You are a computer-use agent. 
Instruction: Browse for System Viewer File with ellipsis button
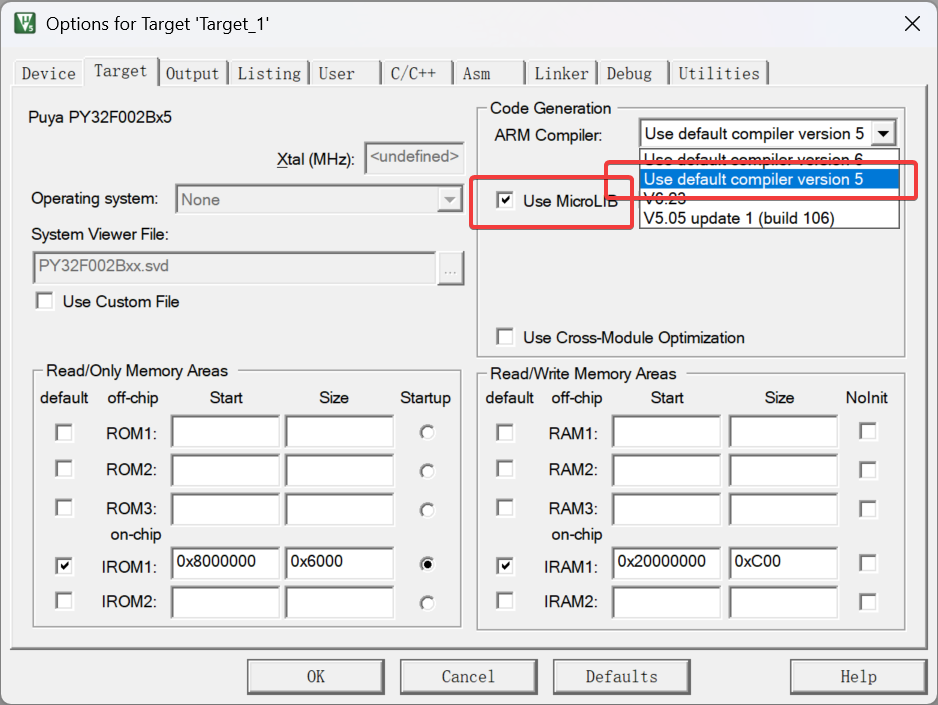tap(450, 268)
